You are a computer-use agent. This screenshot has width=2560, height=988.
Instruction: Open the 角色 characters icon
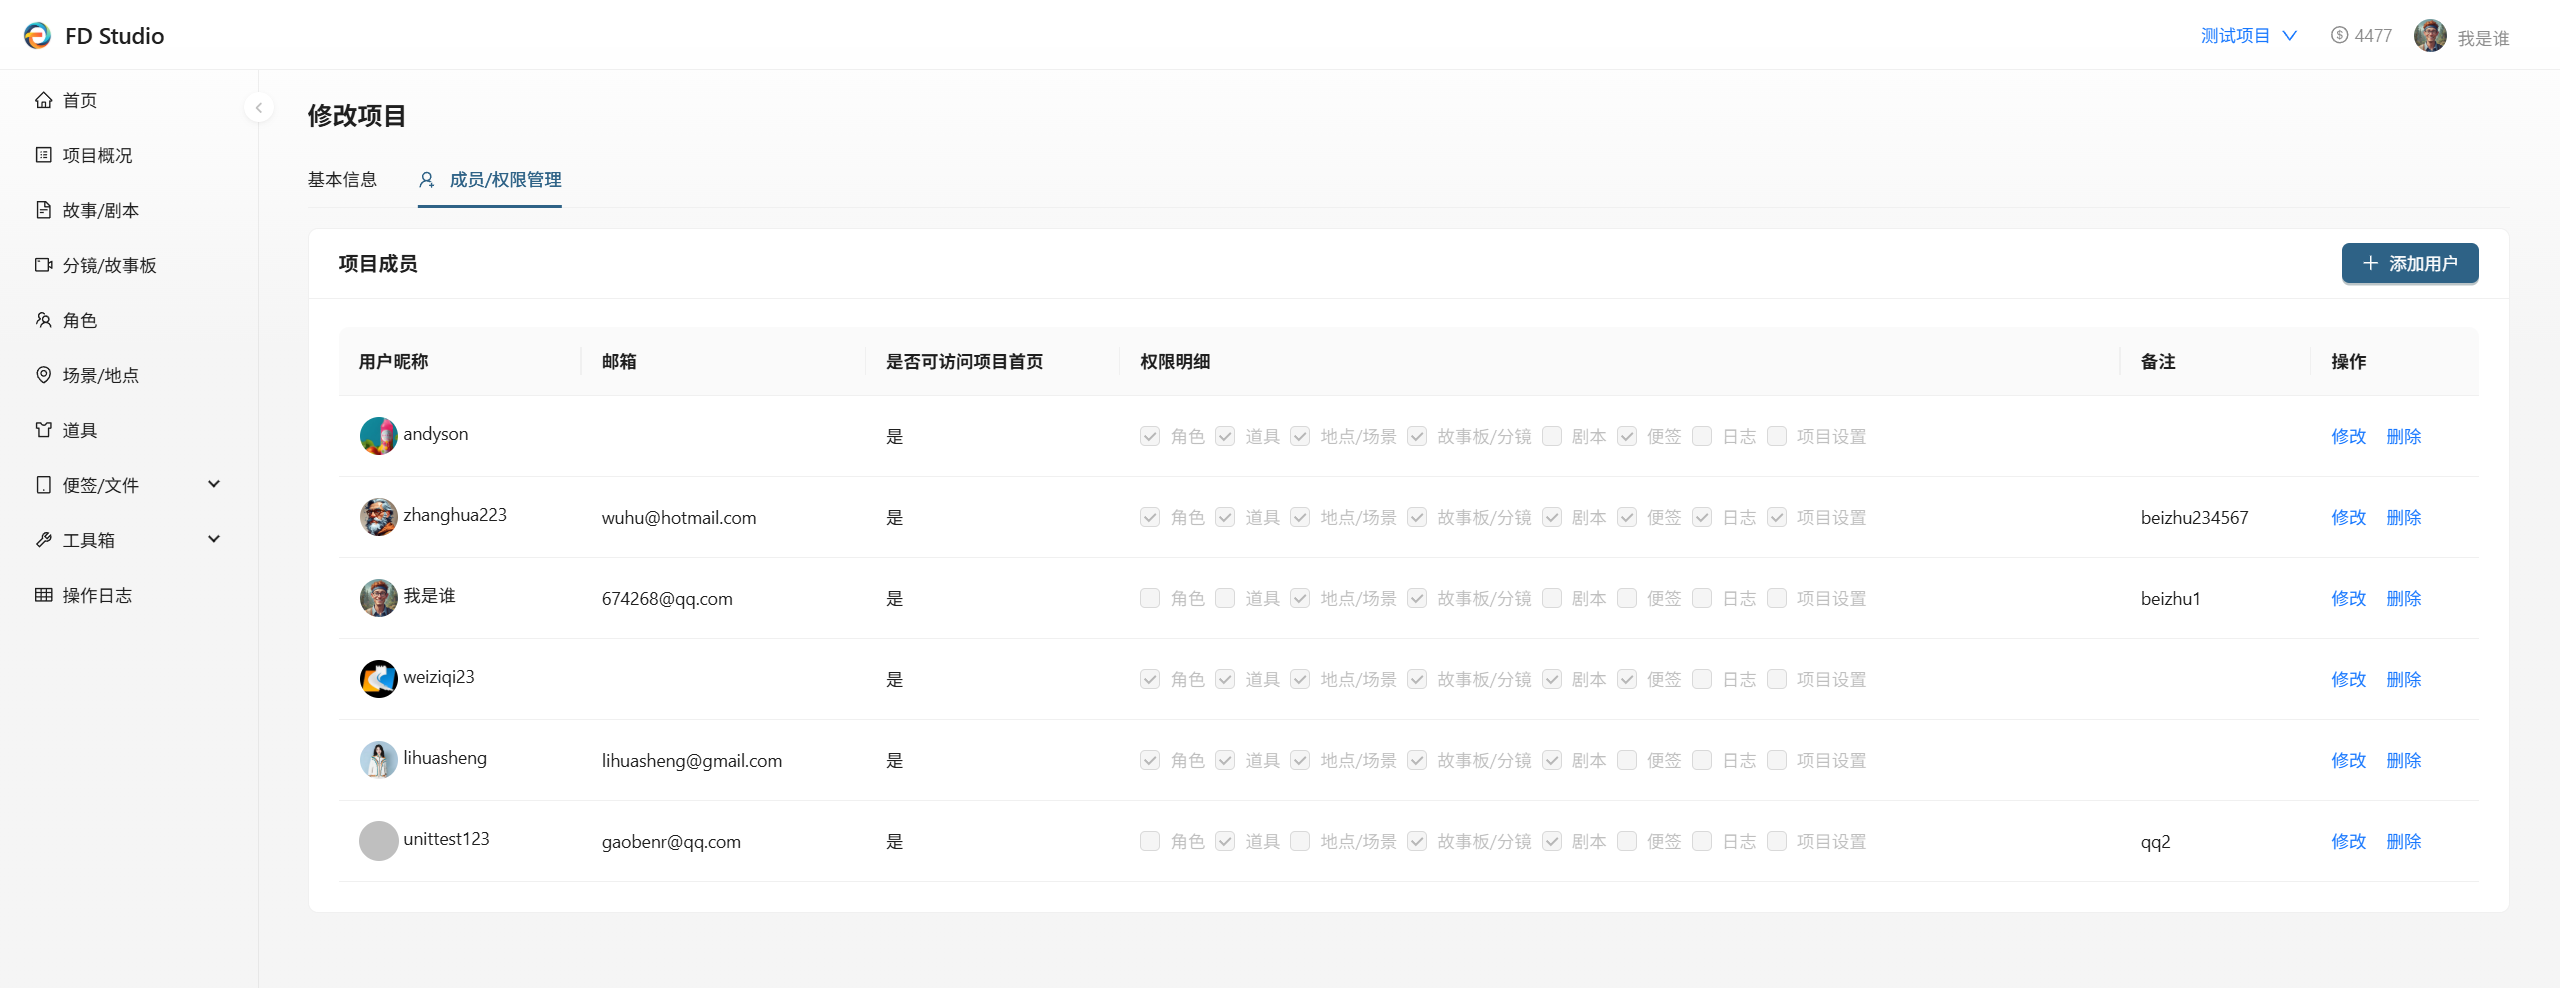click(43, 320)
